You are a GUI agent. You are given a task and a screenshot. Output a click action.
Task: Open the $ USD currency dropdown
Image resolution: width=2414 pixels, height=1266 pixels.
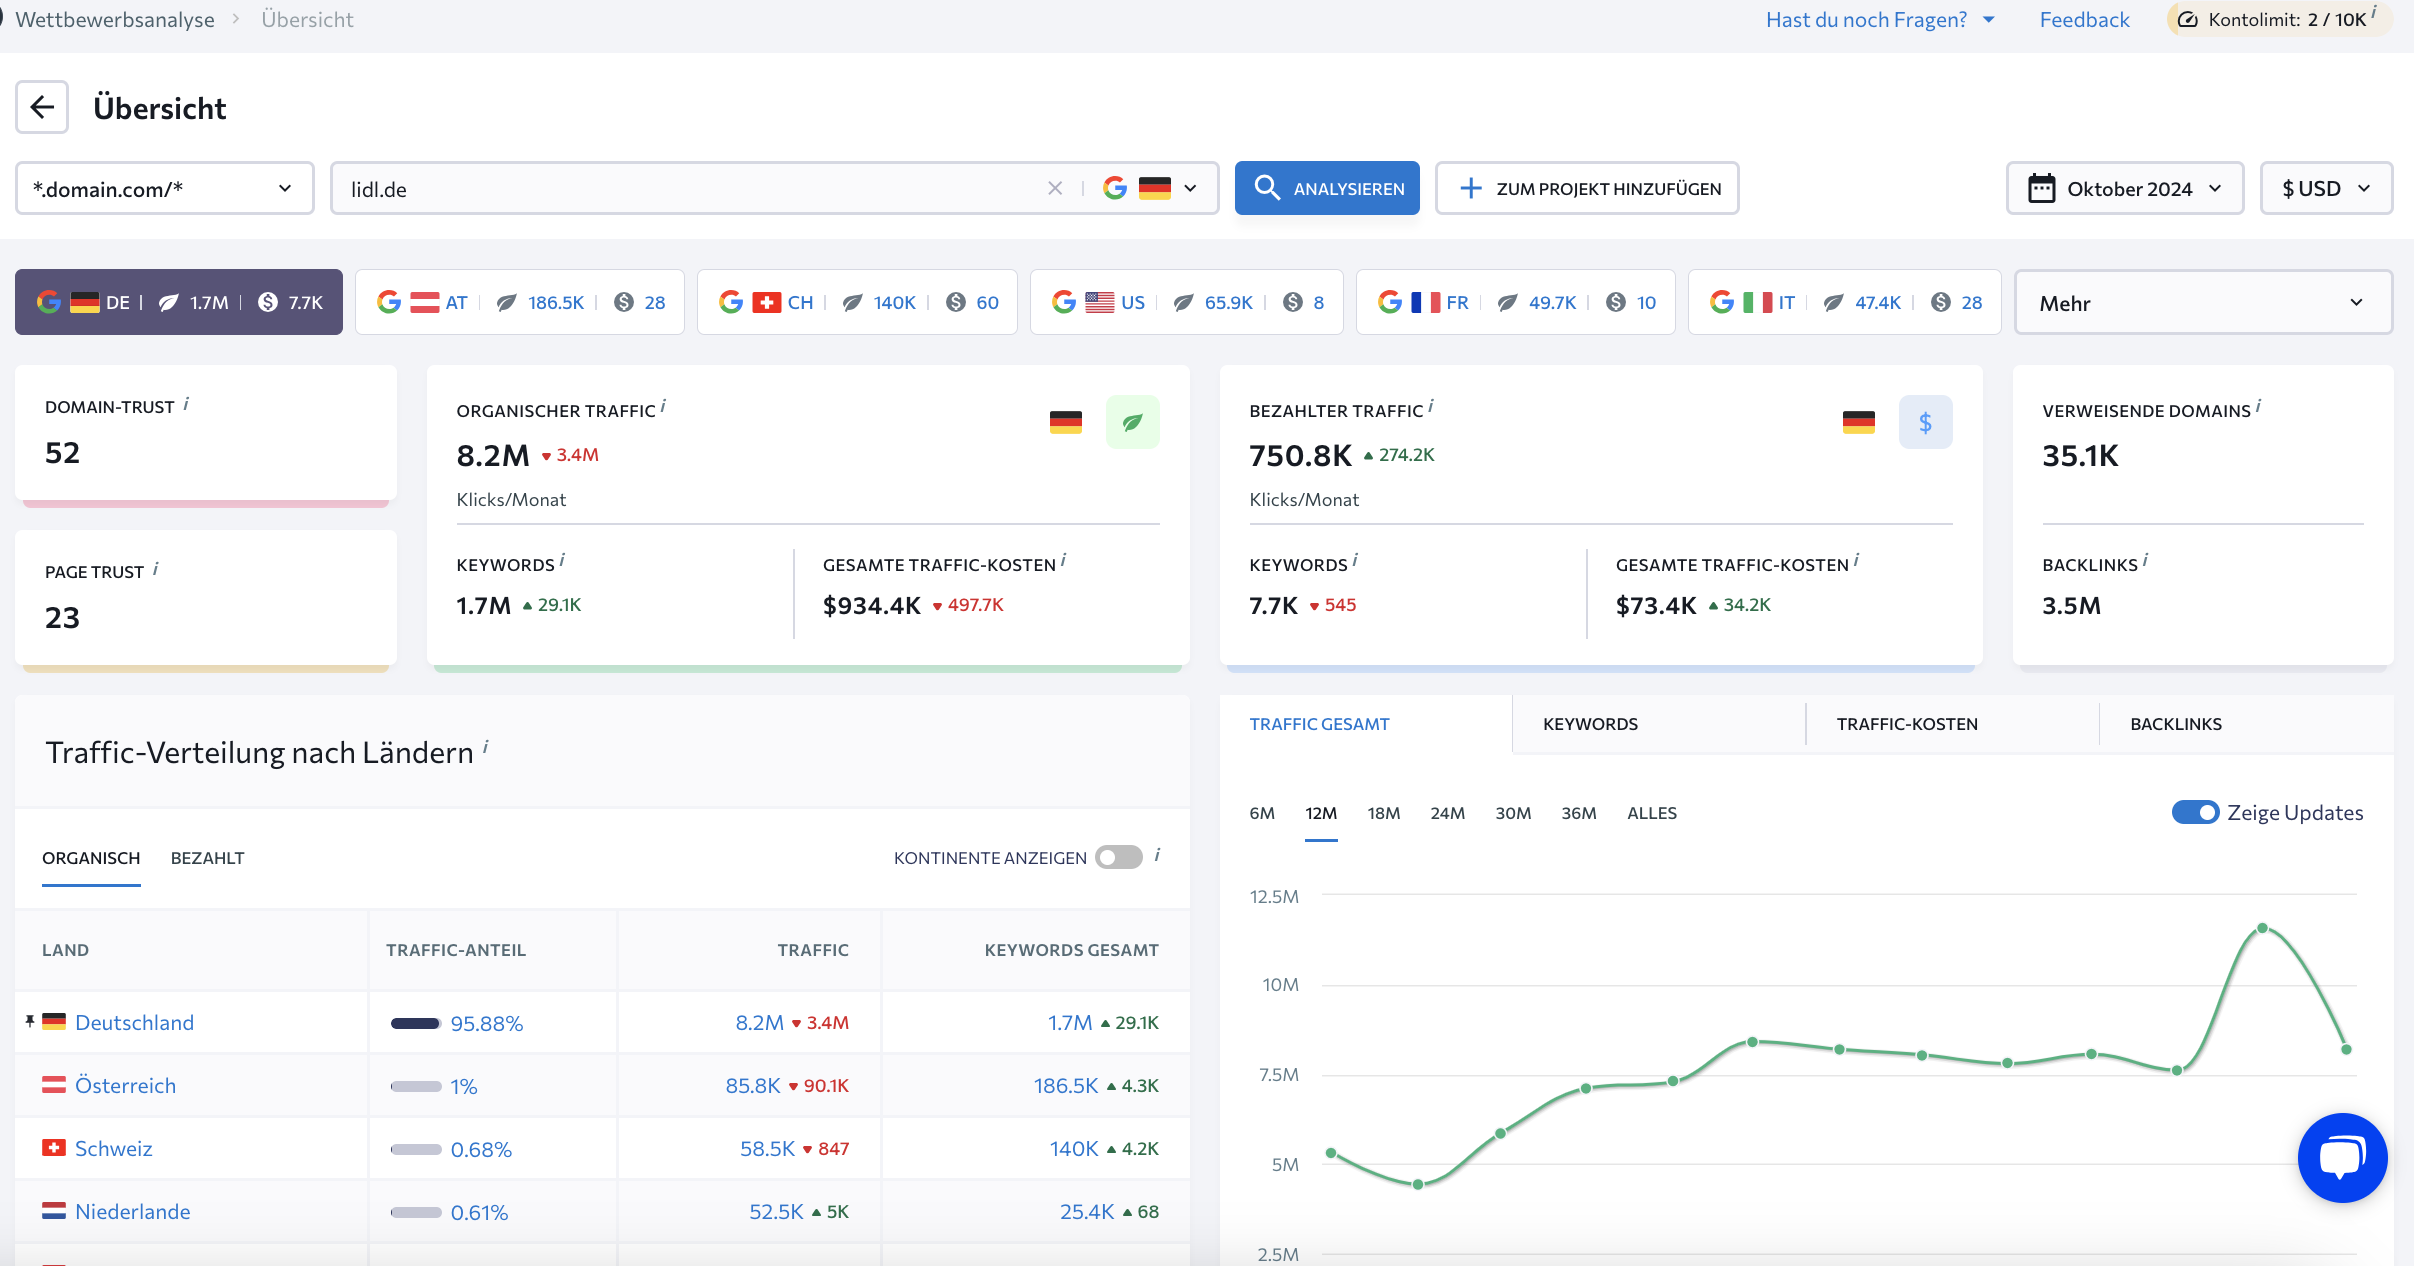pyautogui.click(x=2326, y=188)
